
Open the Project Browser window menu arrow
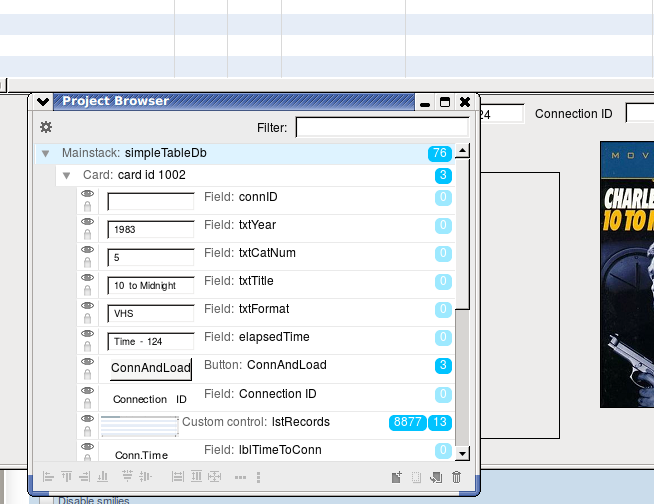42,101
